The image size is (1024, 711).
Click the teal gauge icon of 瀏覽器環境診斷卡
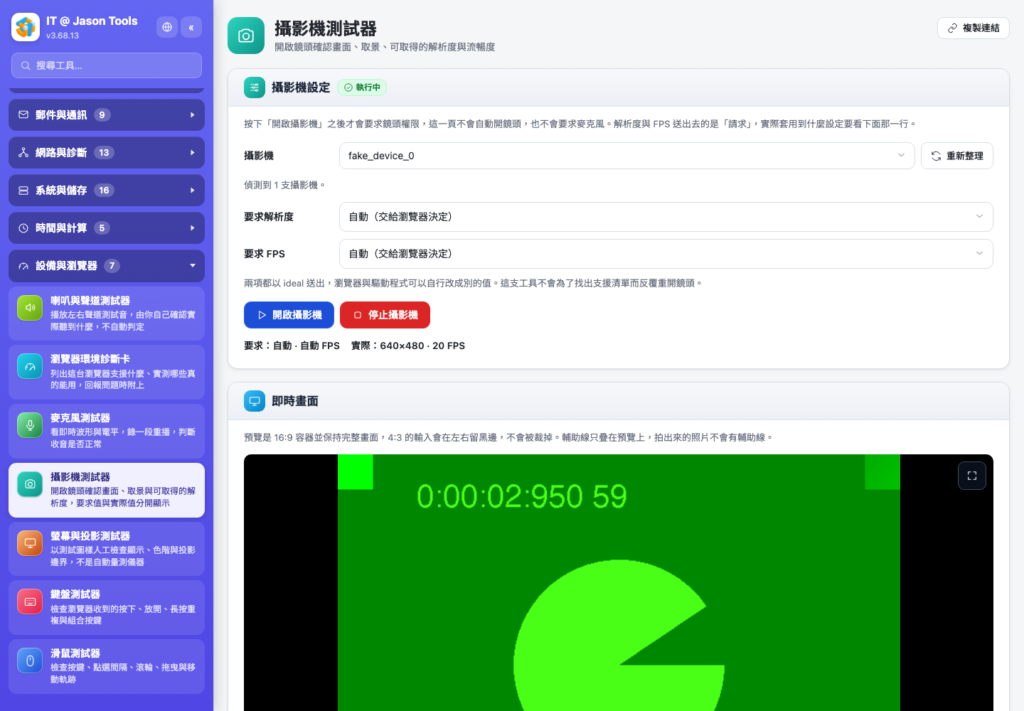click(x=30, y=366)
